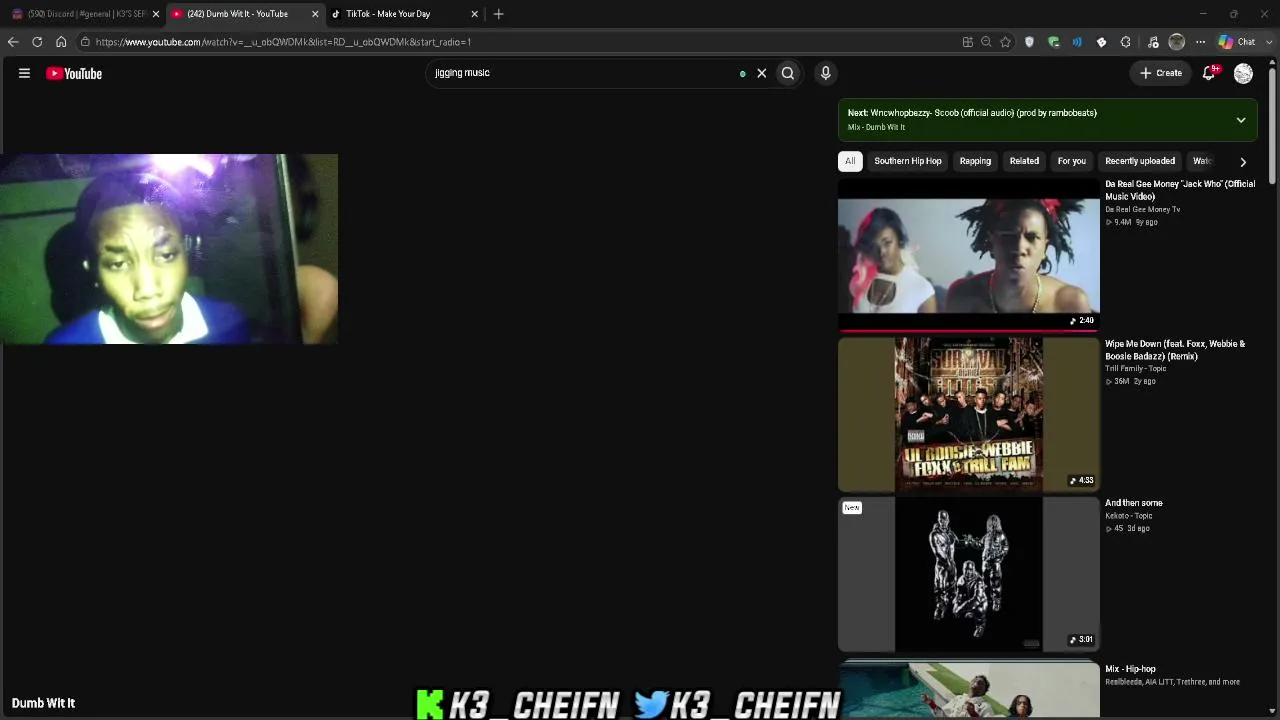Start voice search with the microphone
1280x720 pixels.
pyautogui.click(x=825, y=73)
